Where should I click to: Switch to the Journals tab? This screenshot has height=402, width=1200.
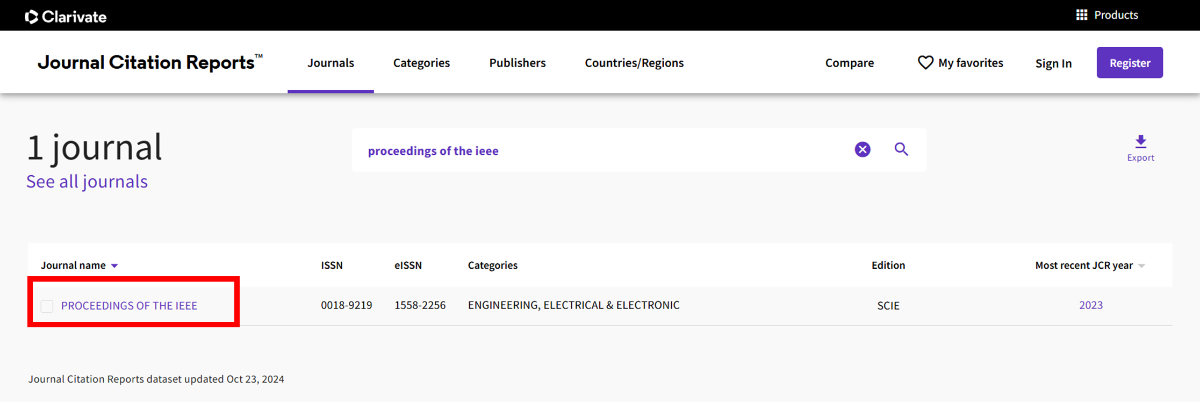point(330,63)
